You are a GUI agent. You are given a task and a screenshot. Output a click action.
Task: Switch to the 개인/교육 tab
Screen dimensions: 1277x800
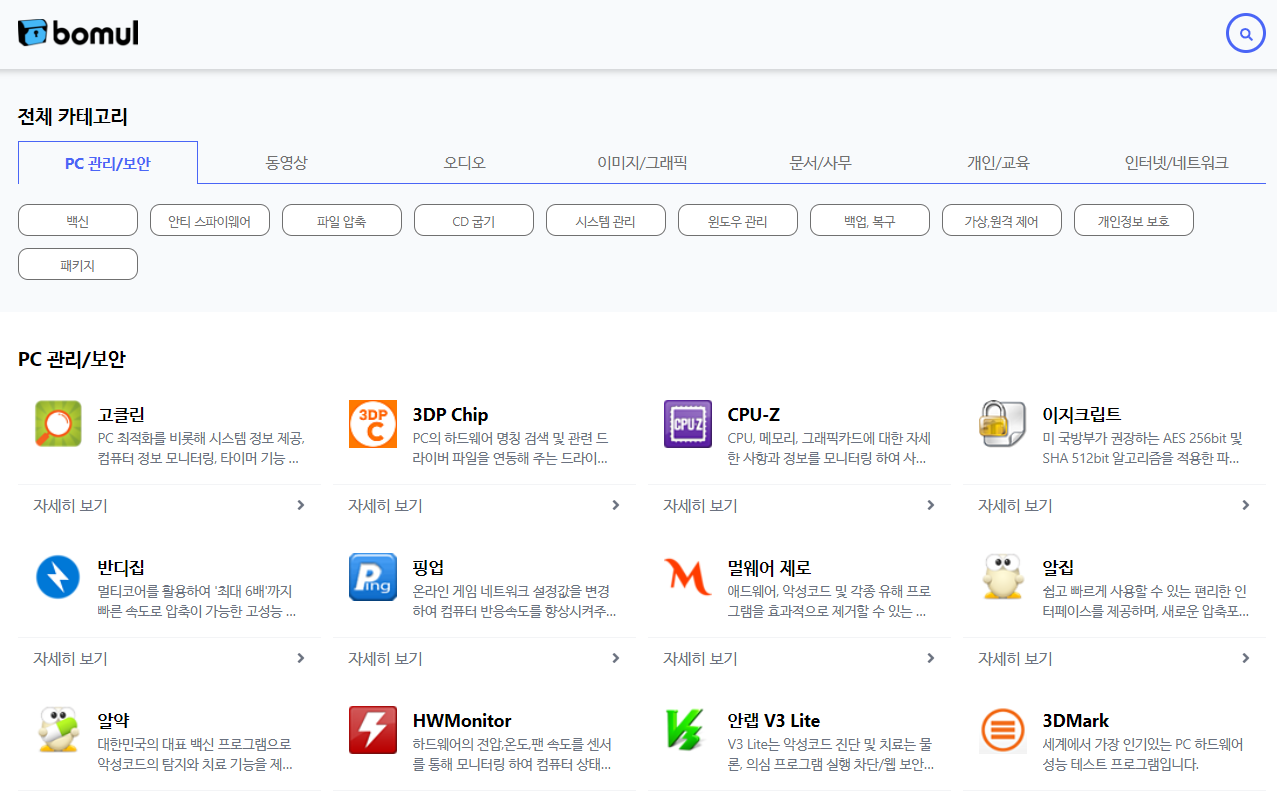point(998,163)
